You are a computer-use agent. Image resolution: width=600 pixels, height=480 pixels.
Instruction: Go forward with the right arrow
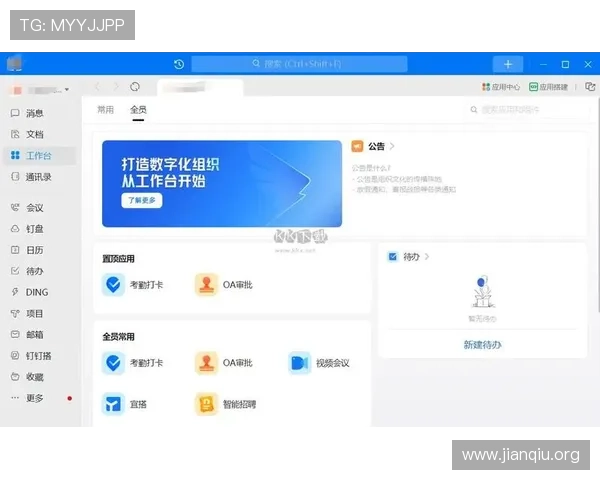[116, 87]
